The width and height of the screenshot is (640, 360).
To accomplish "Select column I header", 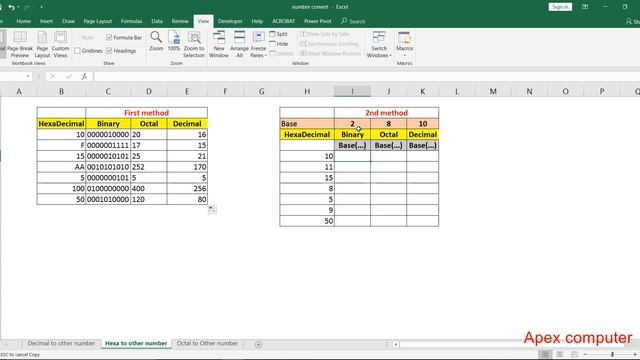I will pyautogui.click(x=352, y=91).
